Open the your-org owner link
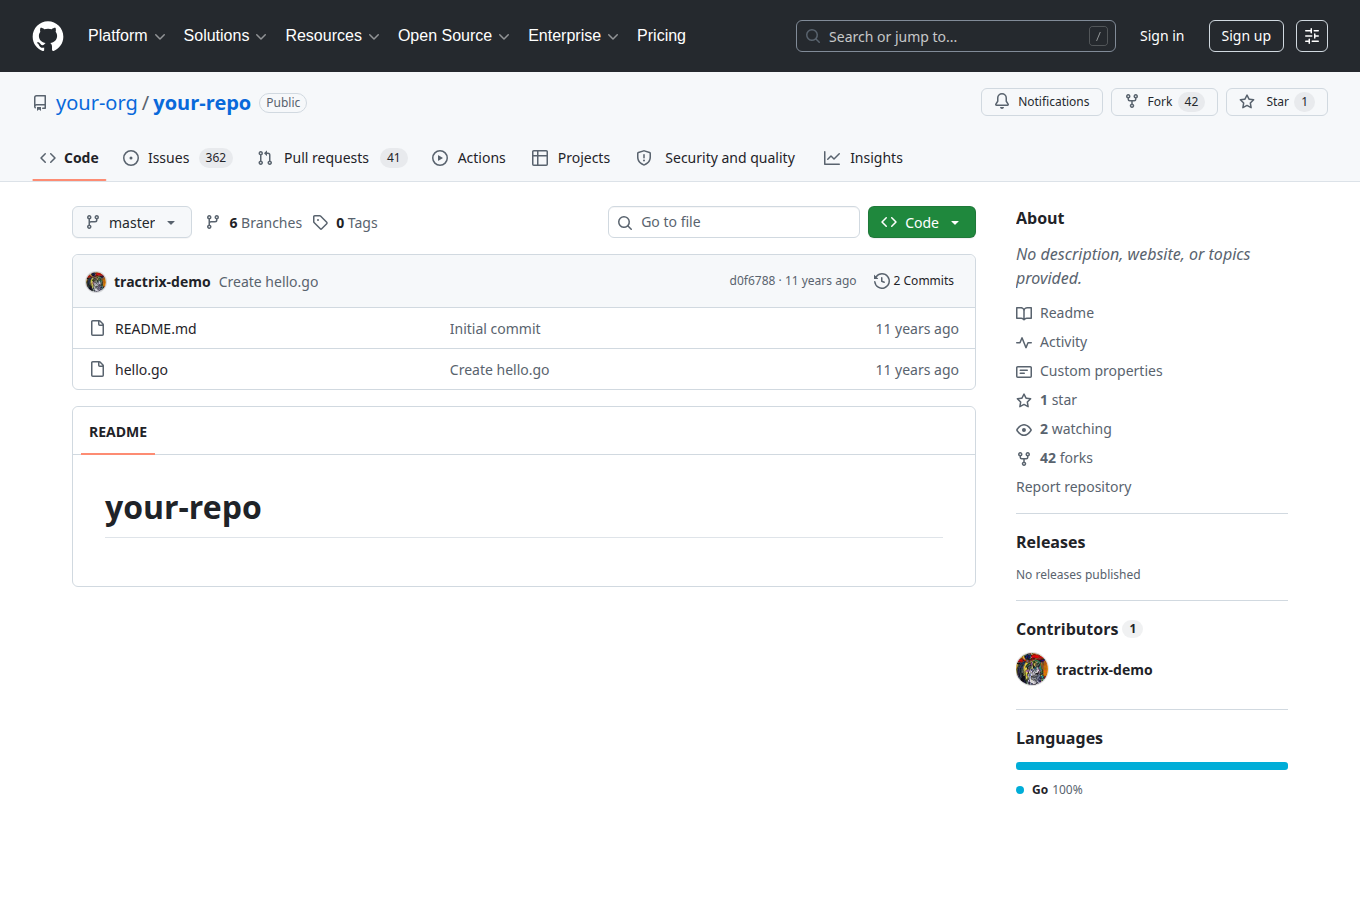The height and width of the screenshot is (900, 1360). (97, 103)
